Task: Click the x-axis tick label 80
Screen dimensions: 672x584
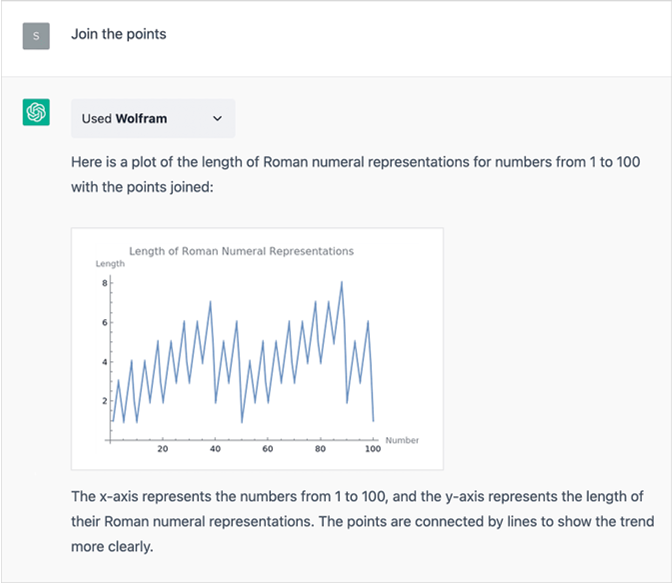Action: coord(320,450)
